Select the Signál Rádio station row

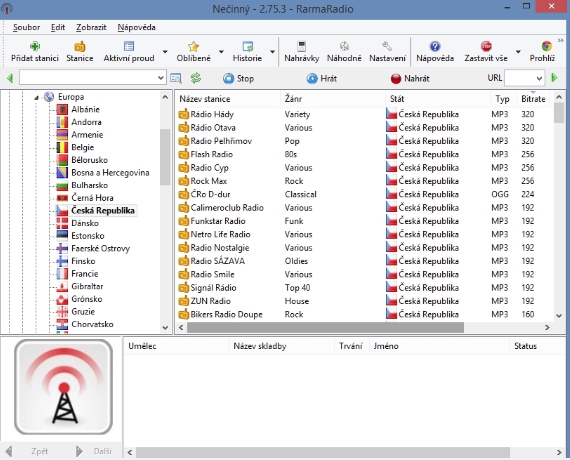(364, 288)
